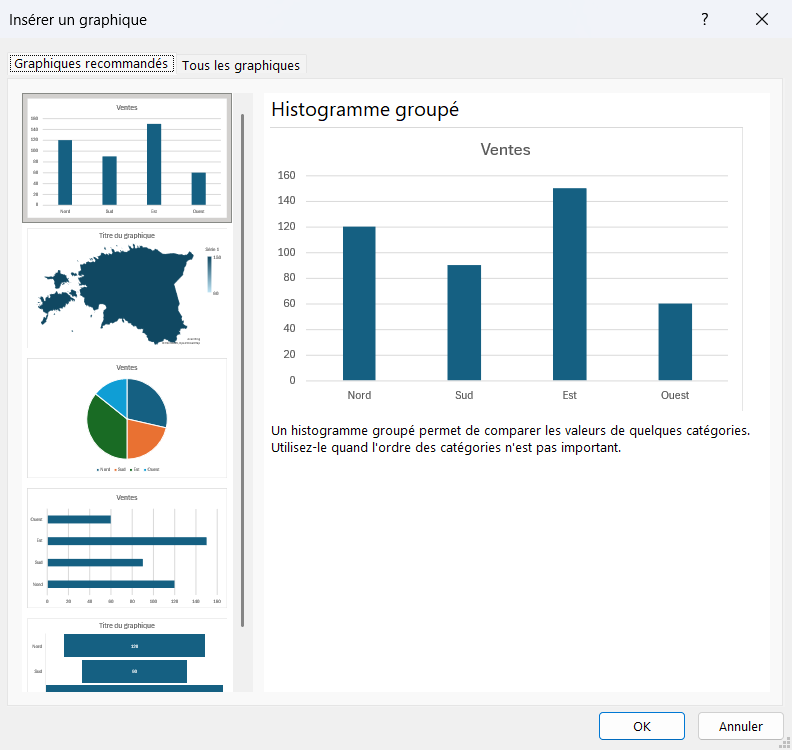Open help with the question mark icon
The image size is (792, 750).
(x=705, y=19)
